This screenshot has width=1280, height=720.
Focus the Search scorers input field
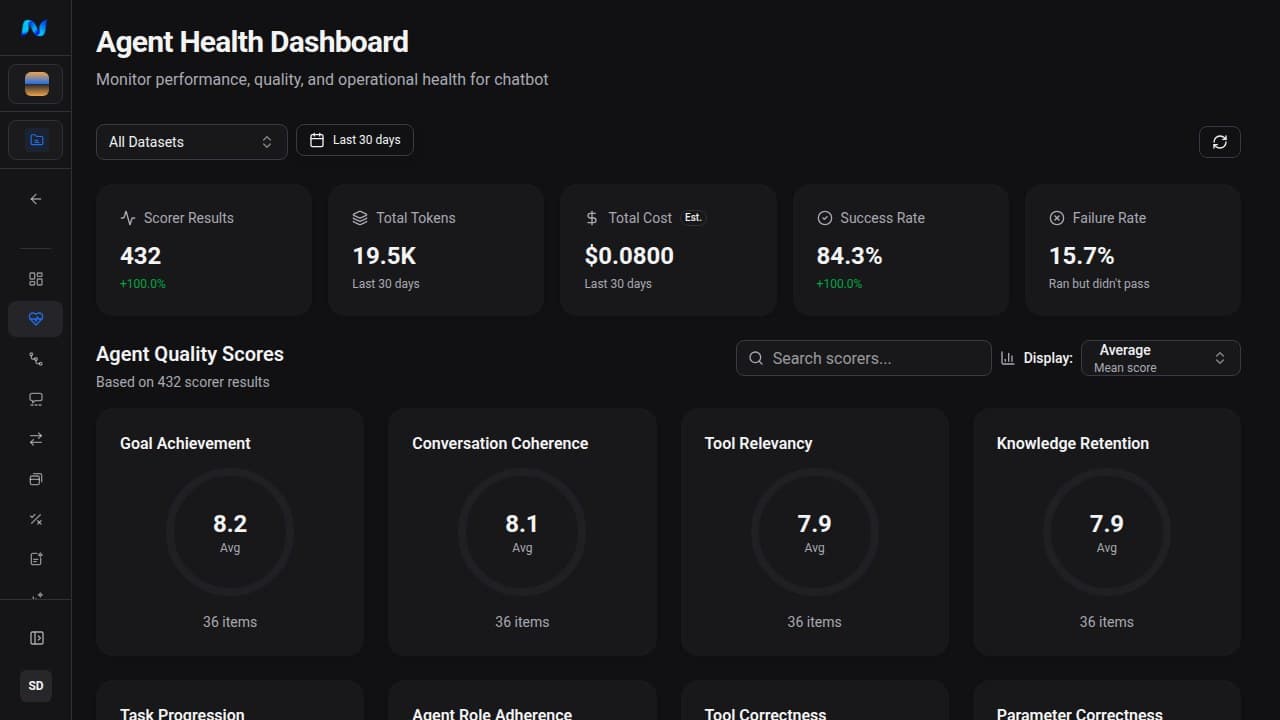tap(864, 358)
